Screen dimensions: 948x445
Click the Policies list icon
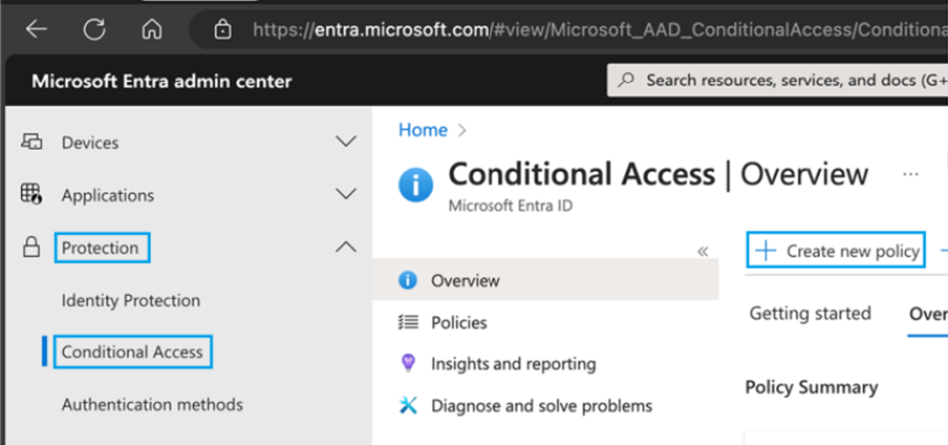pyautogui.click(x=407, y=322)
